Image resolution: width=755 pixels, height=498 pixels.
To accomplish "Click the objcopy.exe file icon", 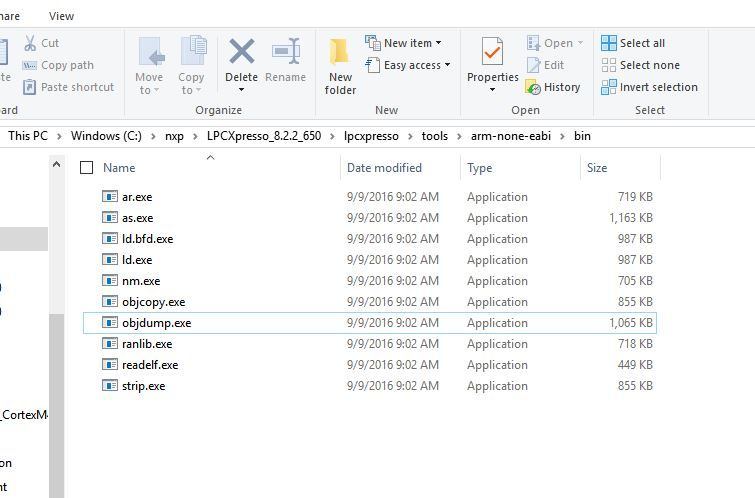I will (110, 301).
